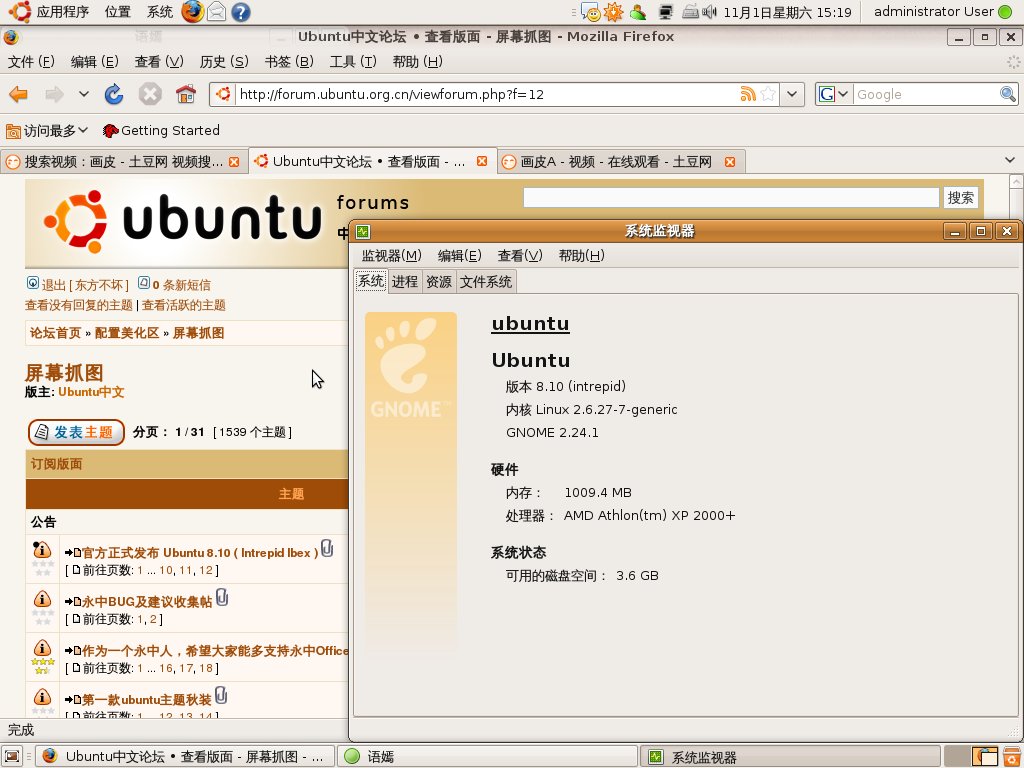This screenshot has height=768, width=1024.
Task: Click the keyboard input method tray icon
Action: (x=691, y=12)
